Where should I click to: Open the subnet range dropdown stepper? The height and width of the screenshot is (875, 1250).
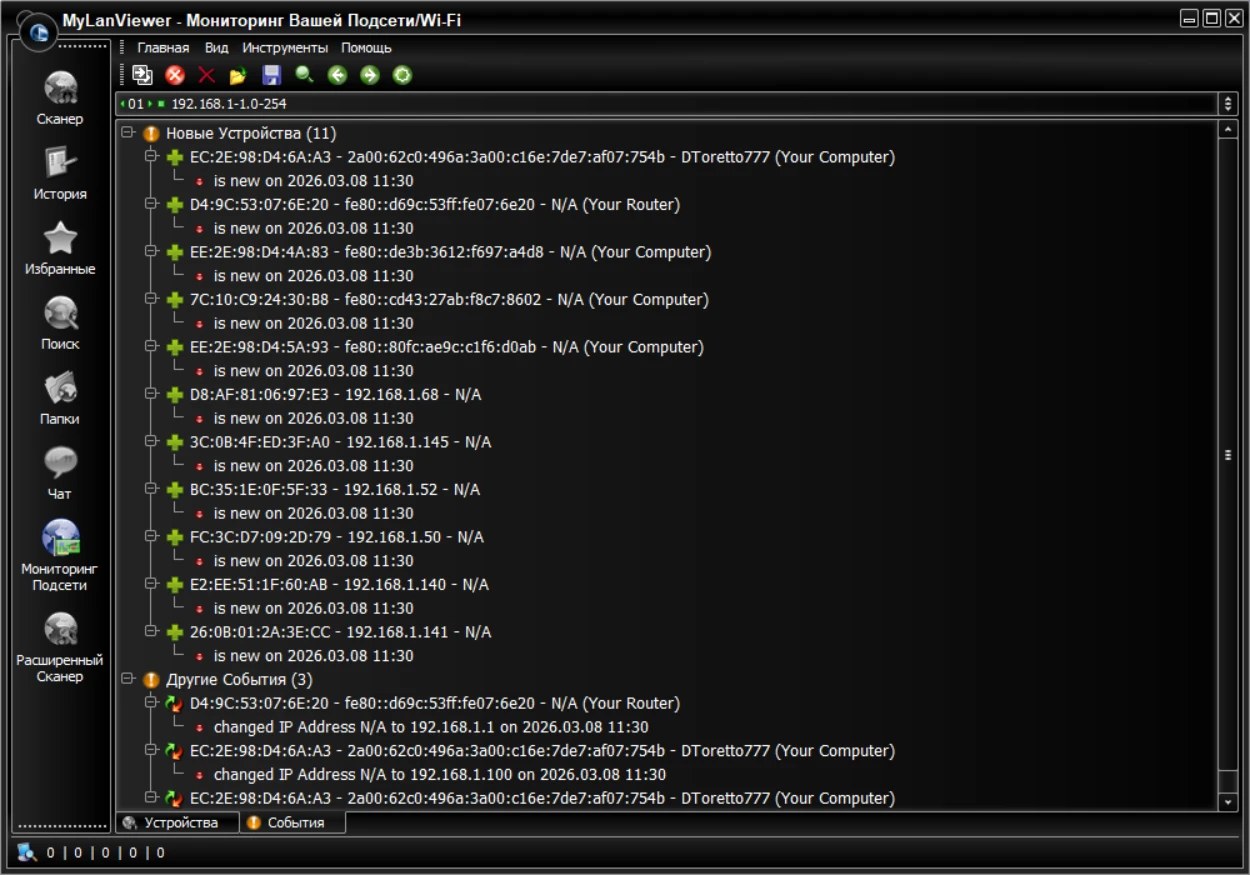[x=1228, y=104]
